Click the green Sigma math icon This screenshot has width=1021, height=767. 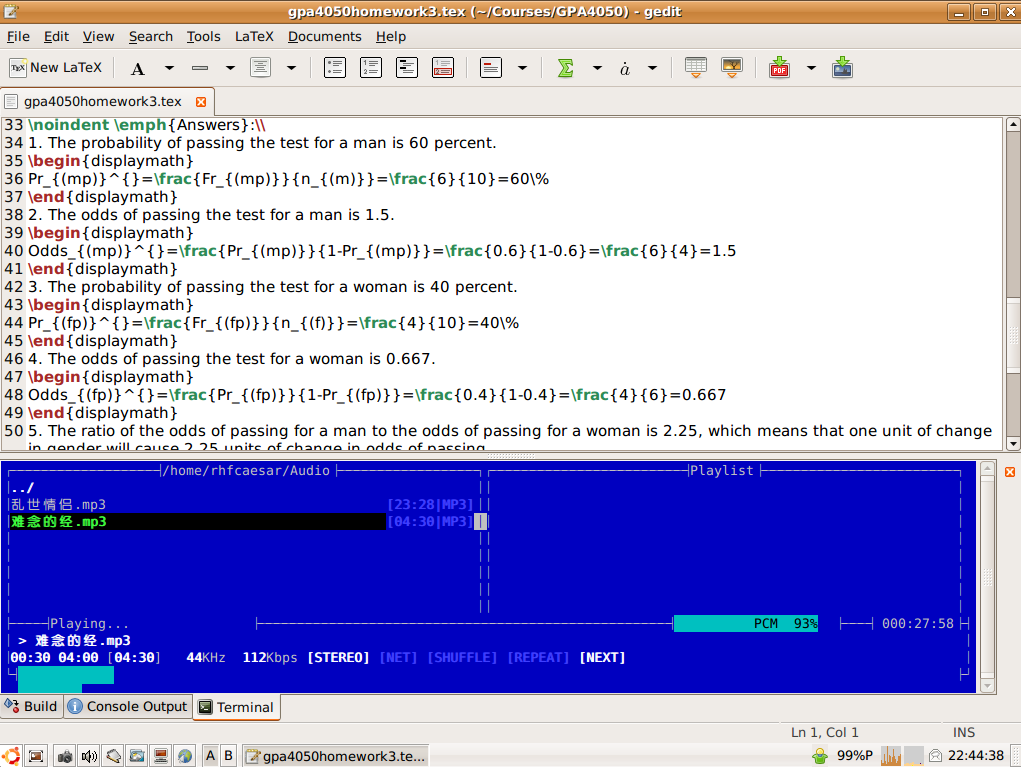[x=566, y=68]
